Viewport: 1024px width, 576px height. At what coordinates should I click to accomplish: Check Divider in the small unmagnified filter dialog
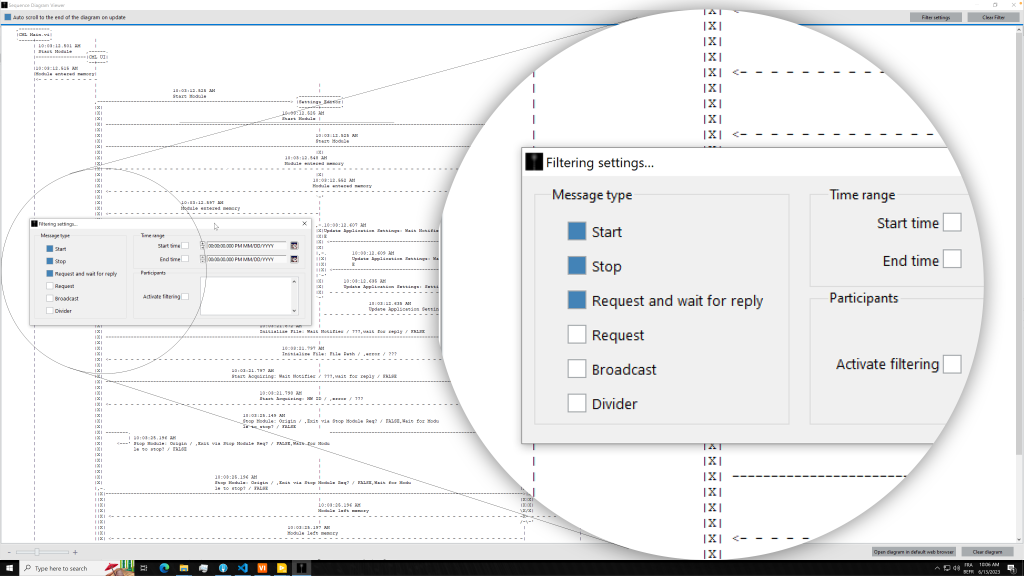[x=50, y=311]
